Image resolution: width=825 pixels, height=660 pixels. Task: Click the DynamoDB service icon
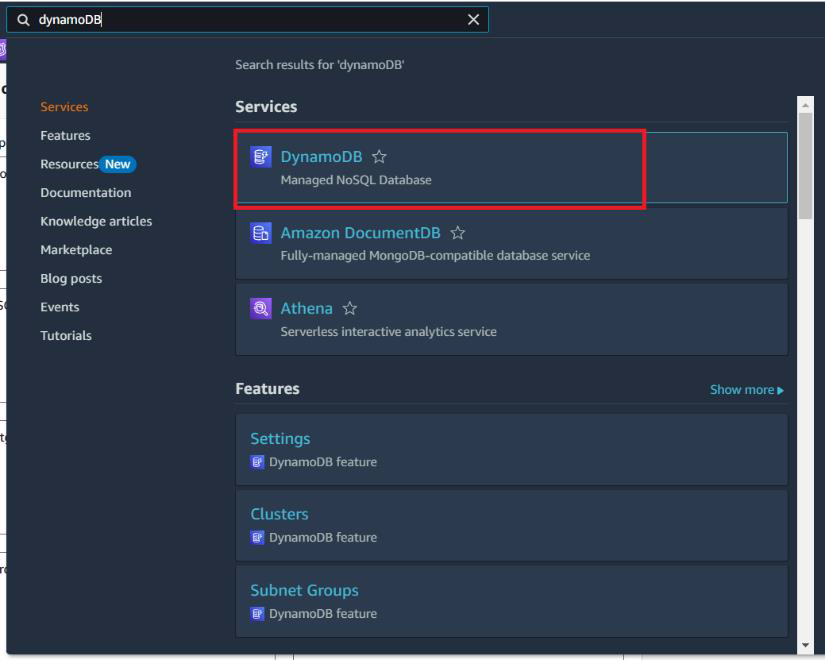(x=259, y=157)
